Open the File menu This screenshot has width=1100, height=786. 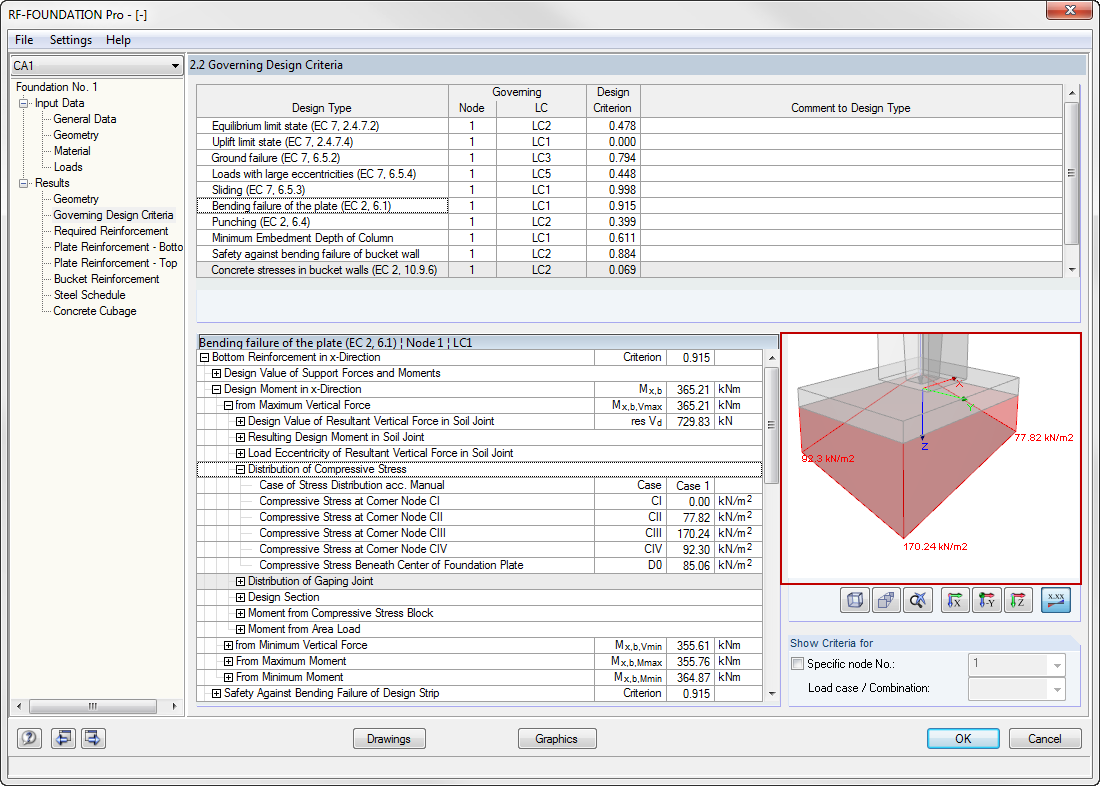[x=24, y=40]
